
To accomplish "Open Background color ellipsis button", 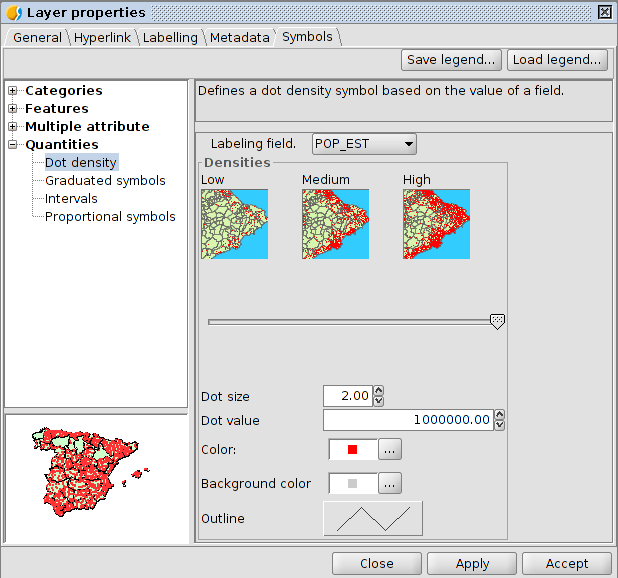I will click(390, 484).
